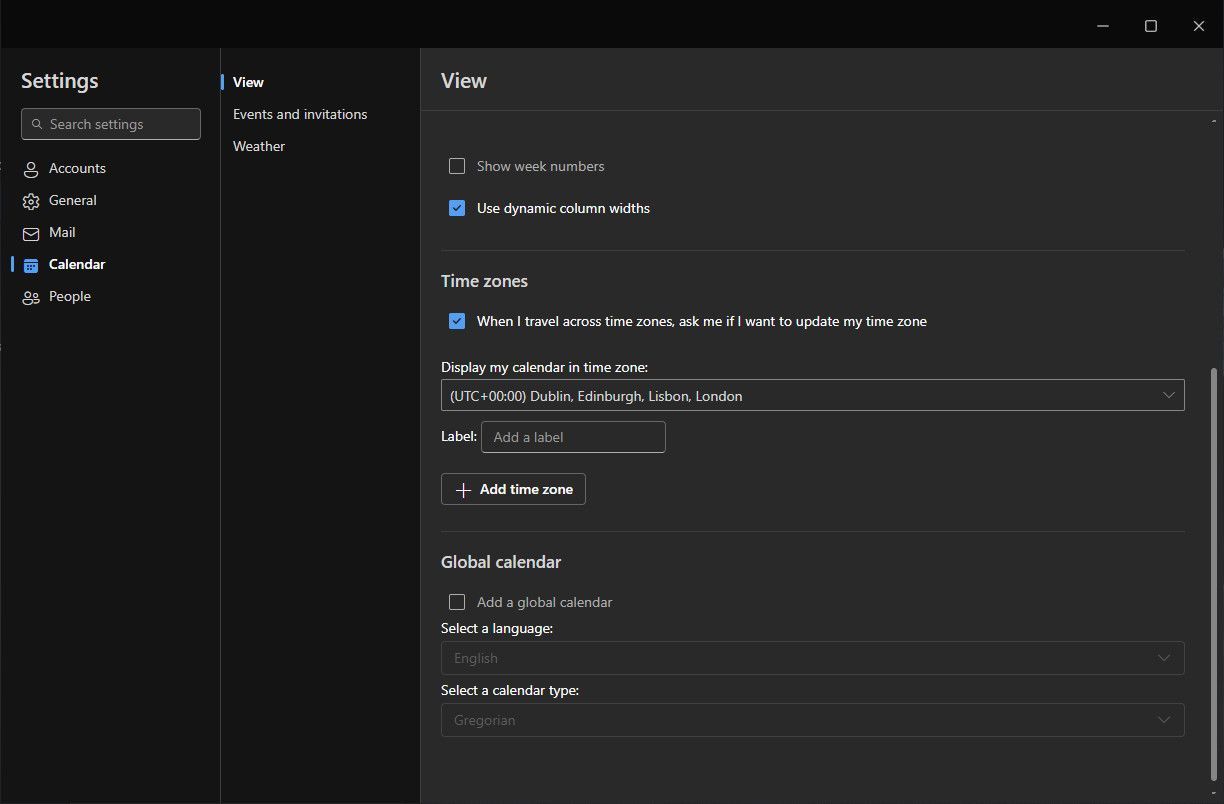Open the time zone dropdown
The image size is (1224, 804).
pos(812,395)
